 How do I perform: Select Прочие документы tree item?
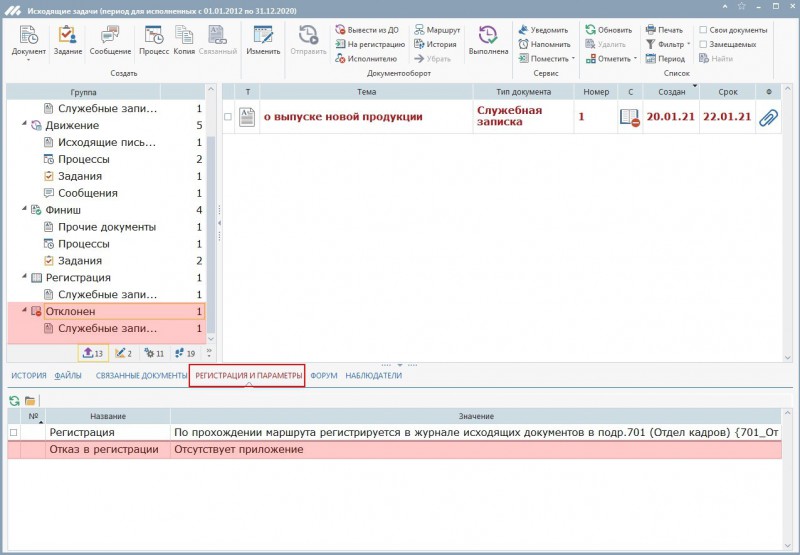click(107, 227)
